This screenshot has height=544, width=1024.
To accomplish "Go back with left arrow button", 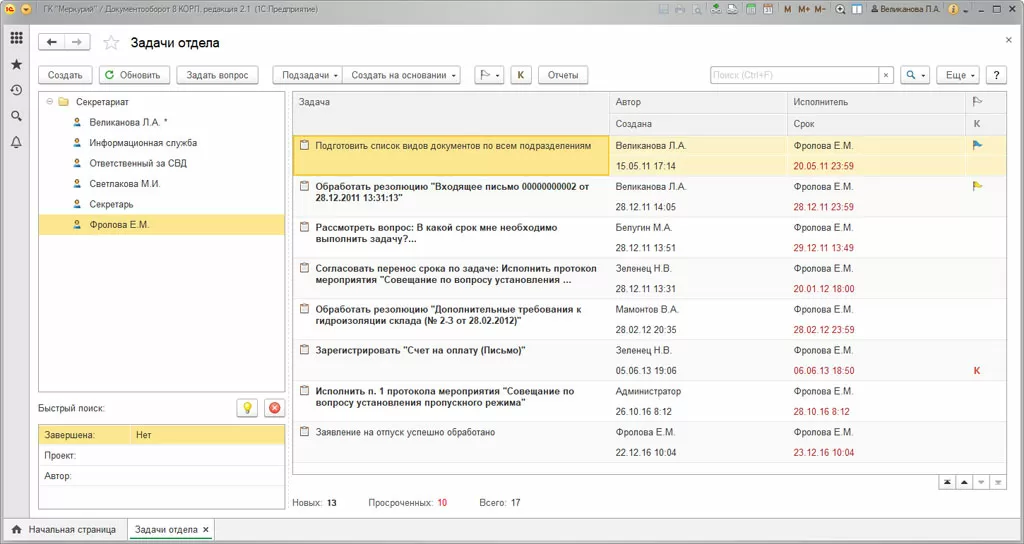I will pyautogui.click(x=52, y=42).
